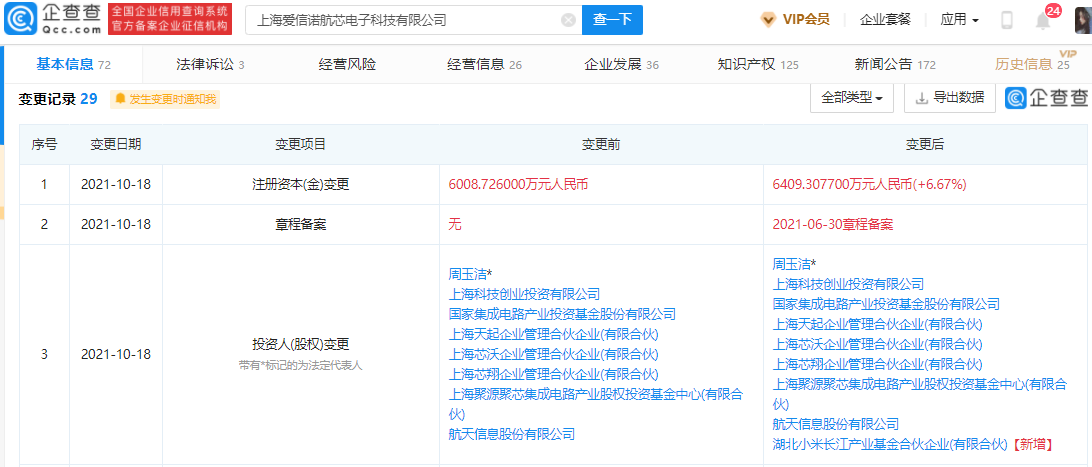Click the 查一下 search button
Viewport: 1092px width, 467px height.
coord(612,20)
